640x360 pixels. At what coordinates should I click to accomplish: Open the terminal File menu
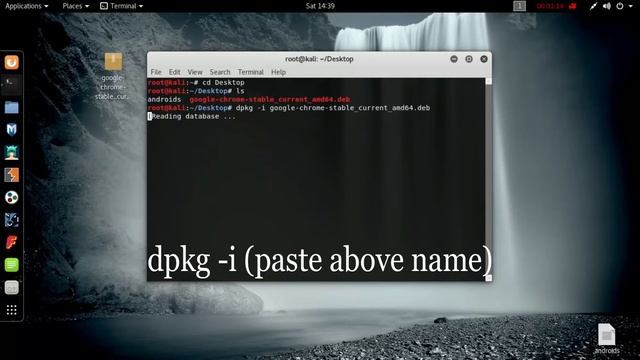[156, 72]
